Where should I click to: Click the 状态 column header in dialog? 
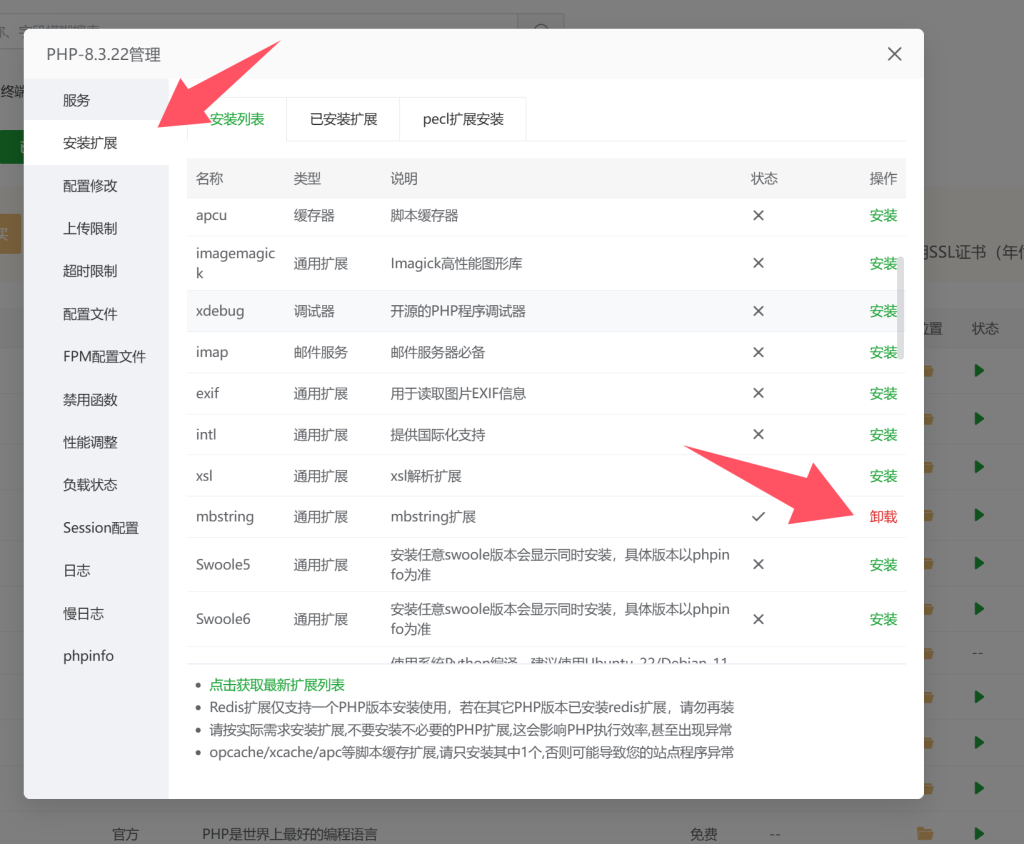click(764, 178)
